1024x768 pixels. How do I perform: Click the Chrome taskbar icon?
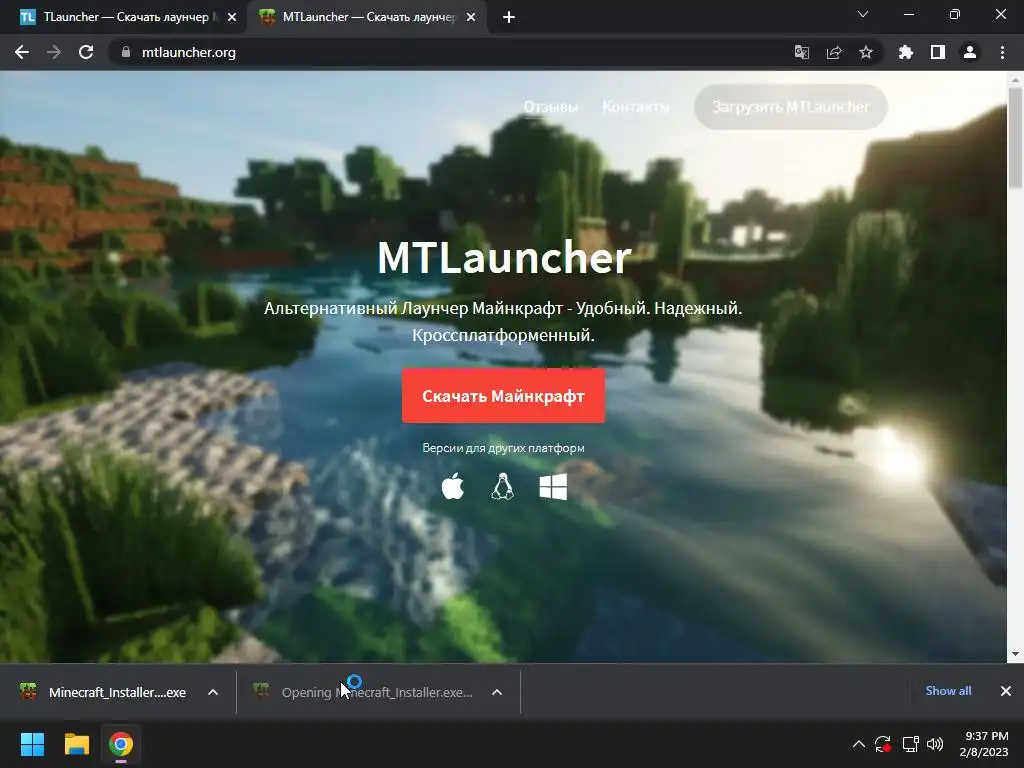121,744
